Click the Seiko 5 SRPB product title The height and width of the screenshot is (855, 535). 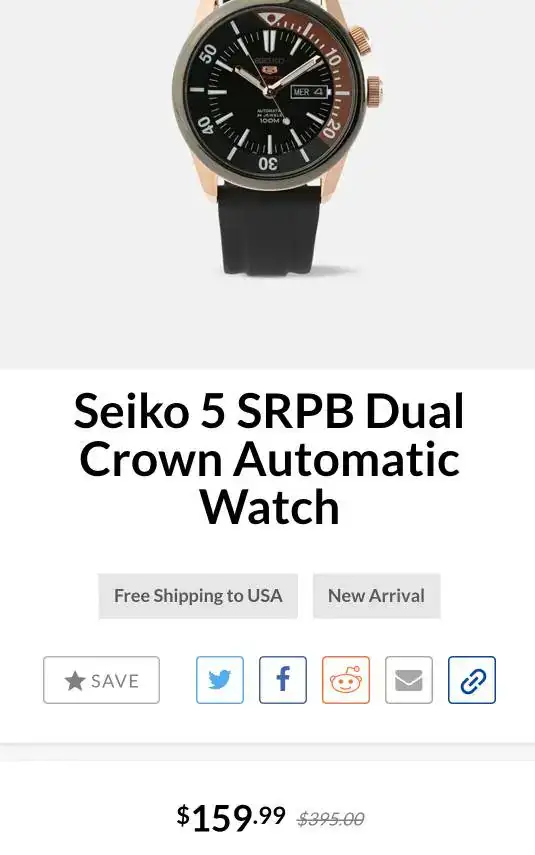269,459
